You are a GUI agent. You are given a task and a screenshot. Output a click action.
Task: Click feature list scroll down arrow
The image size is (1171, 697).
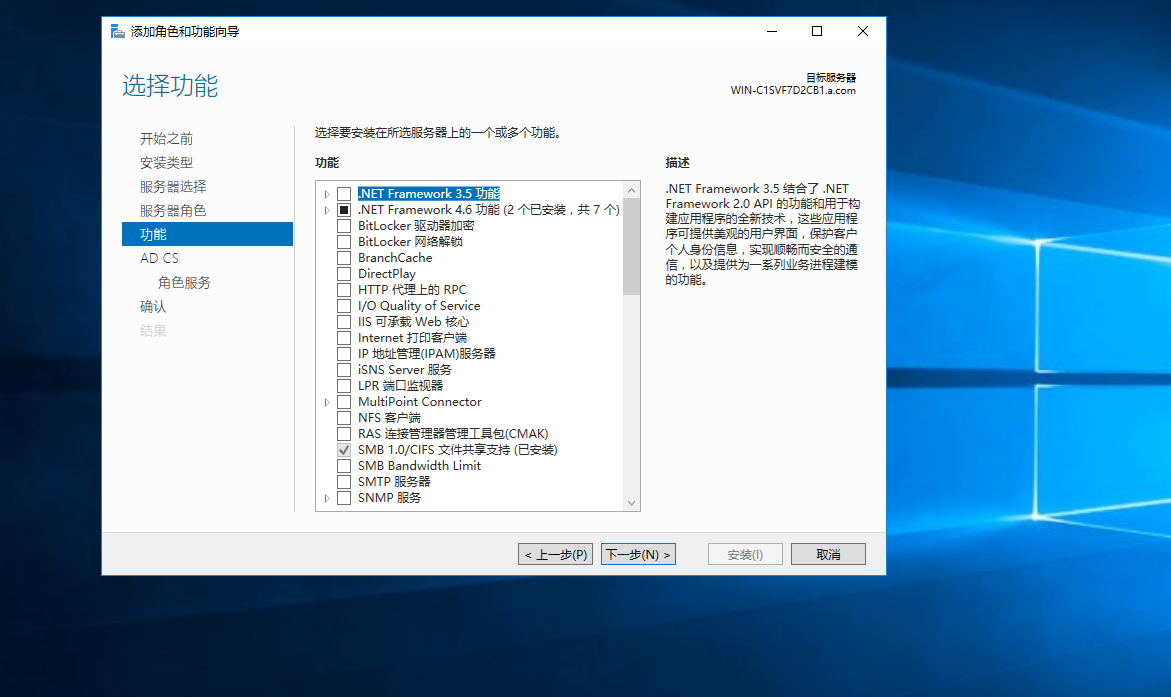tap(632, 503)
